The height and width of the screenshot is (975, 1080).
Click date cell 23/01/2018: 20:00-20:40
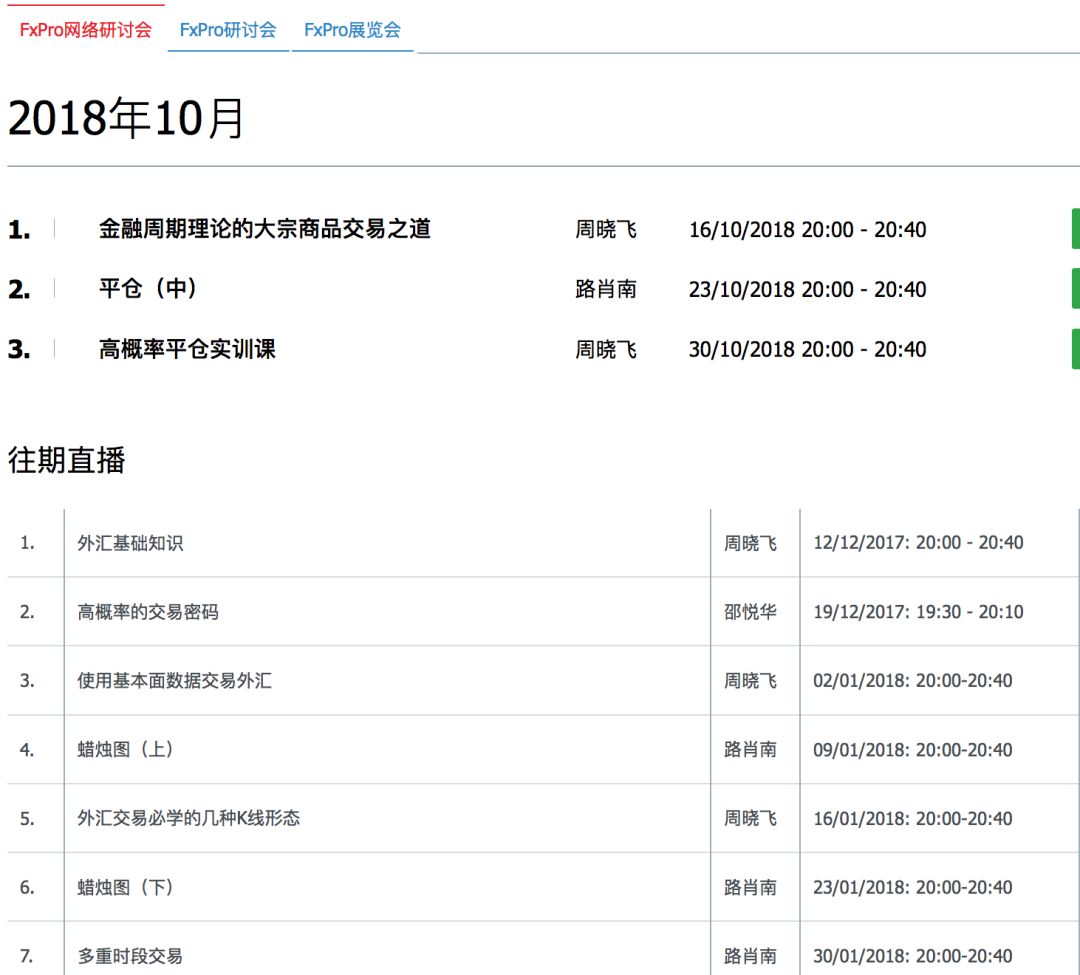coord(913,887)
